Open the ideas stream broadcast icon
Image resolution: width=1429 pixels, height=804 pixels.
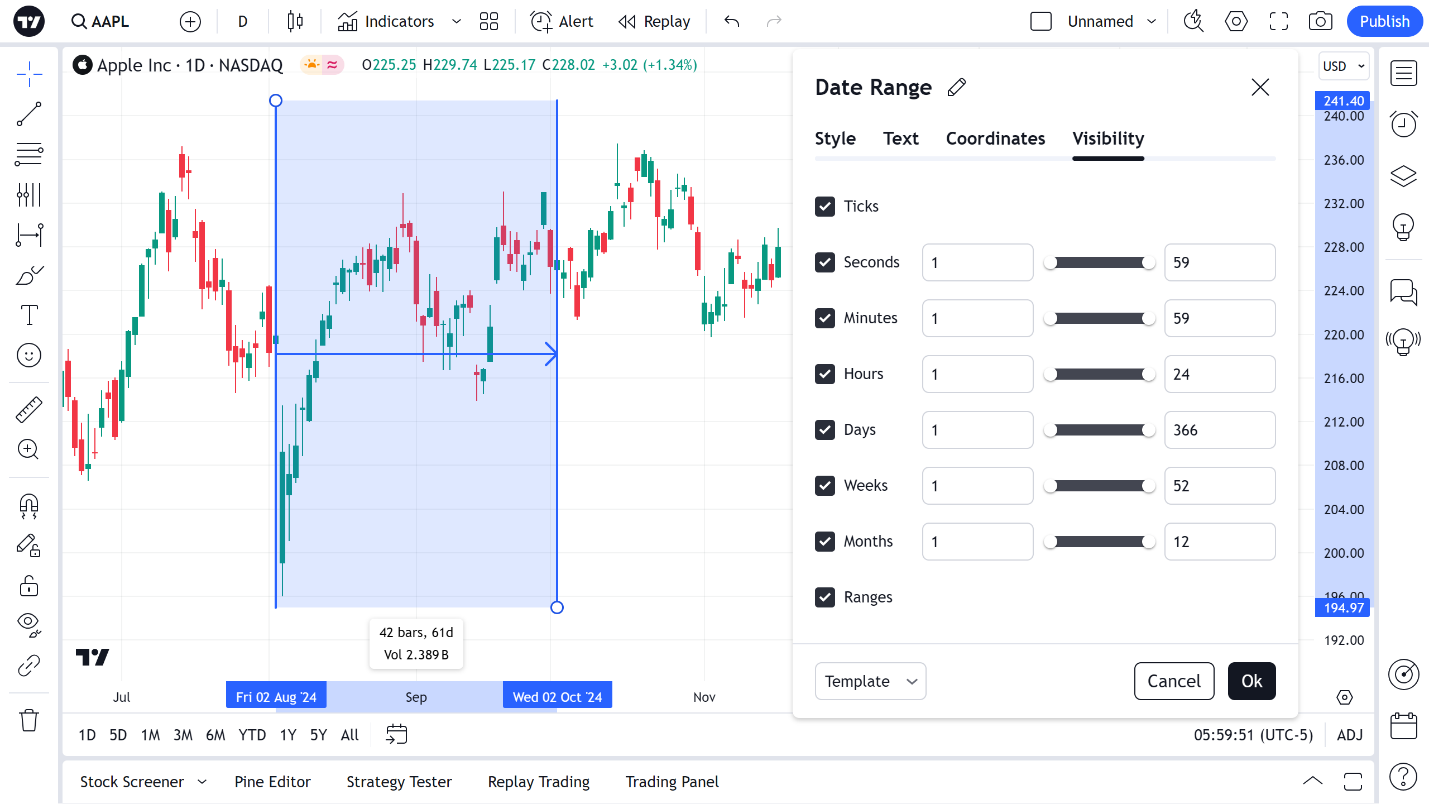(x=1404, y=343)
